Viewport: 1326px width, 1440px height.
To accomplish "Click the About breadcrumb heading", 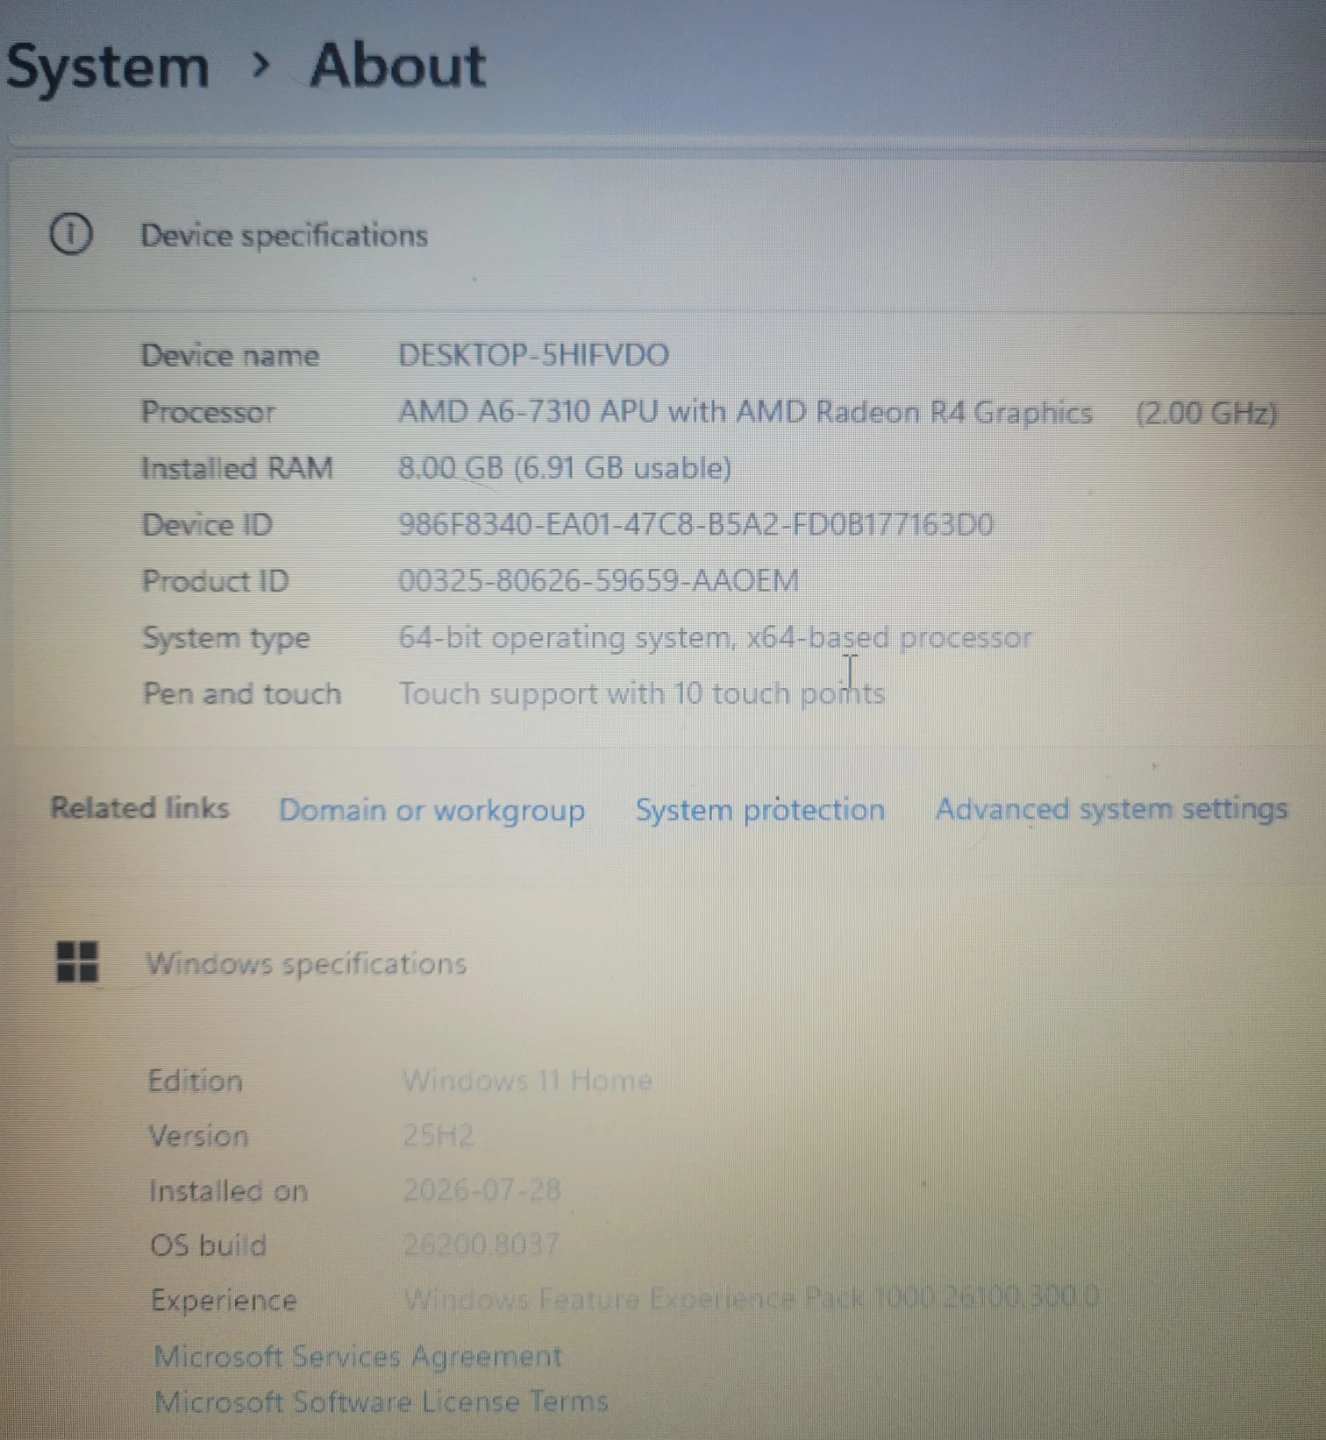I will click(x=398, y=65).
